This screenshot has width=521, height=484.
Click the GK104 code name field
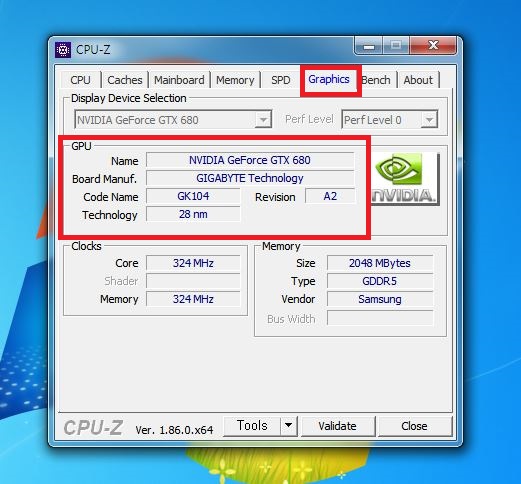coord(193,196)
